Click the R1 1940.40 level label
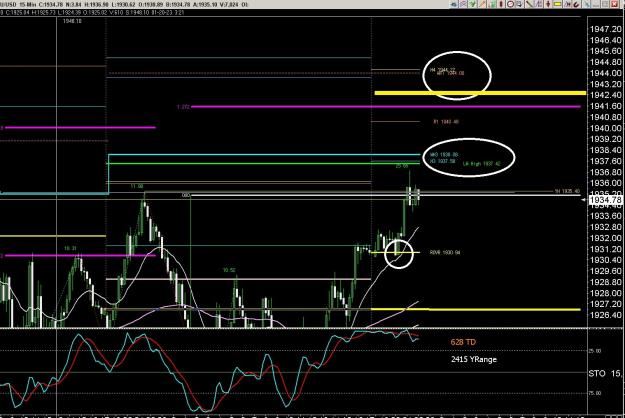 (x=446, y=122)
